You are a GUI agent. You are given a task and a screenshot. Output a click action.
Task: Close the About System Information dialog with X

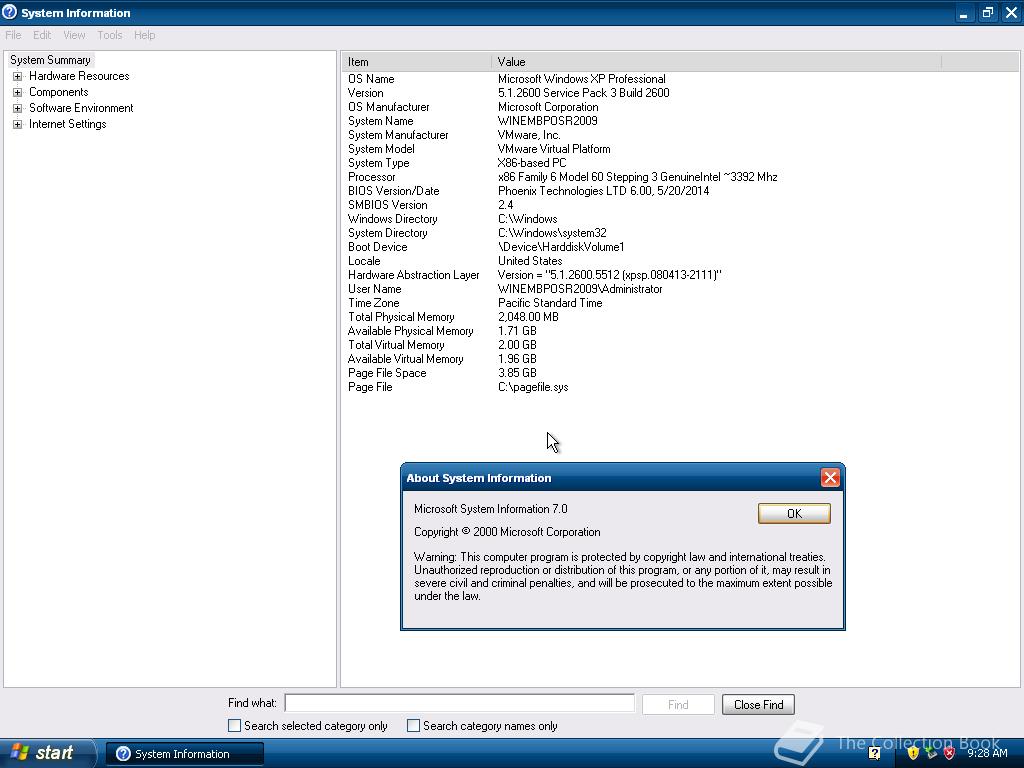point(830,478)
